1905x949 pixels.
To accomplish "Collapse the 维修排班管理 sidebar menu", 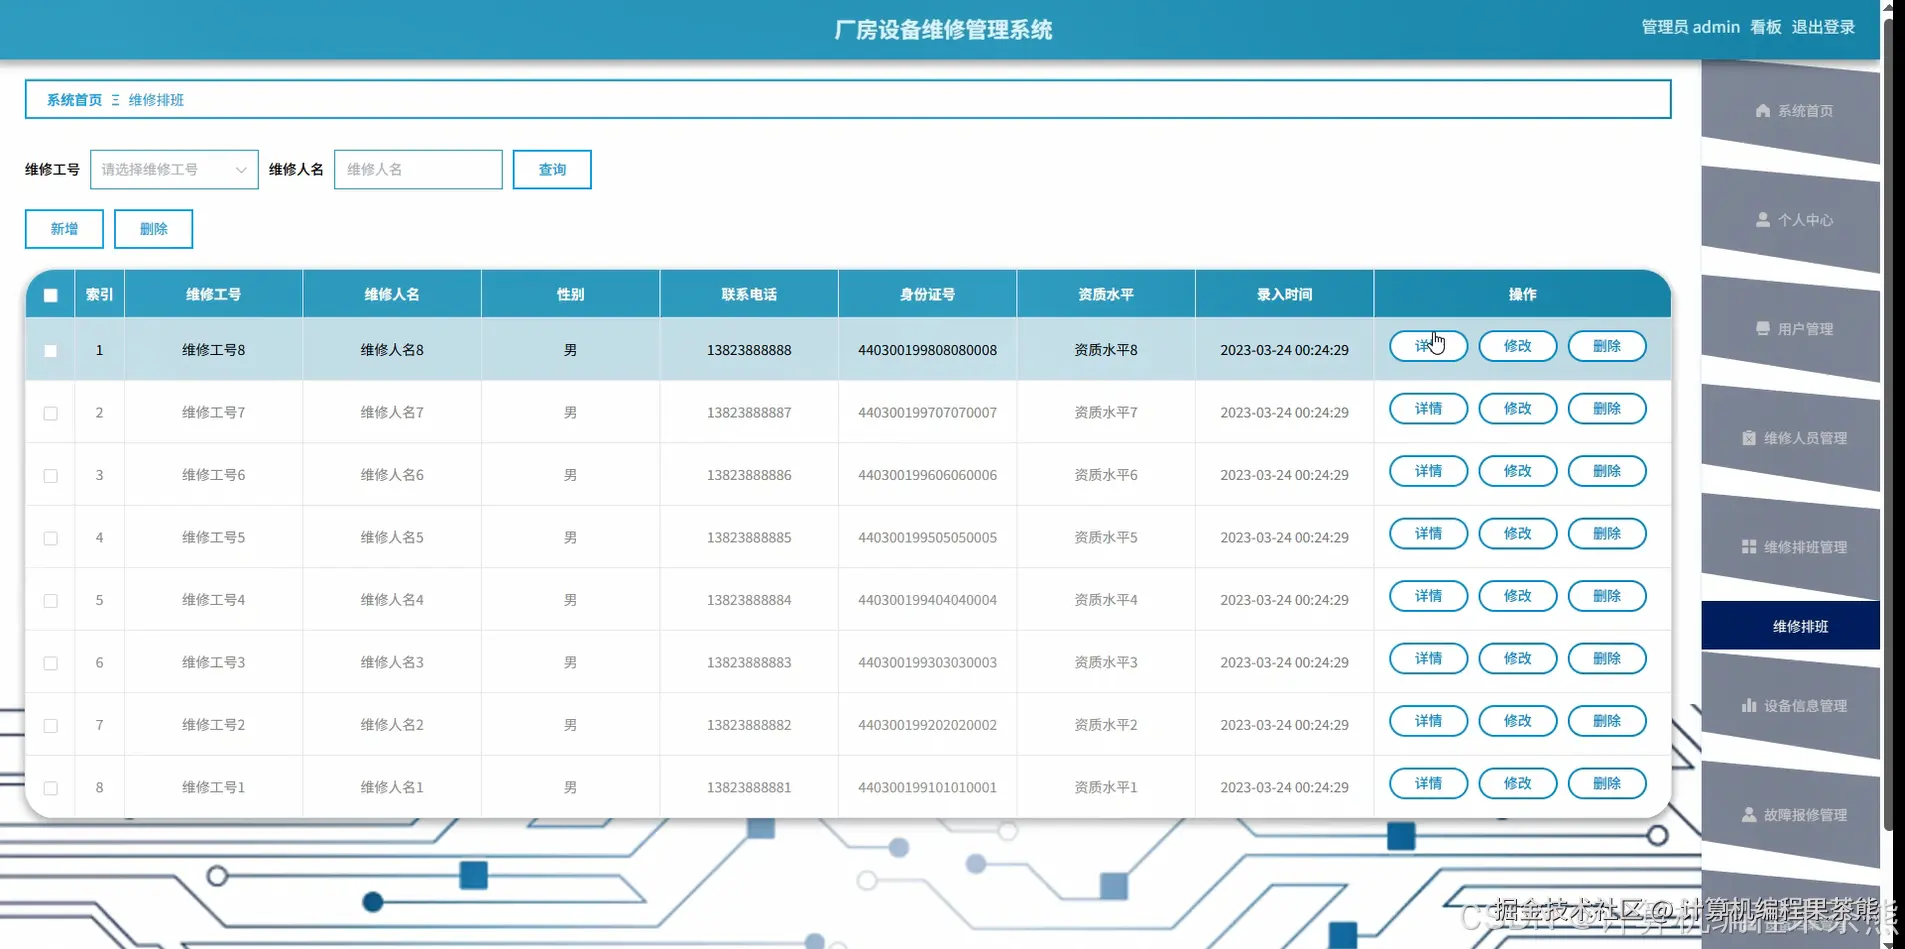I will pyautogui.click(x=1791, y=547).
